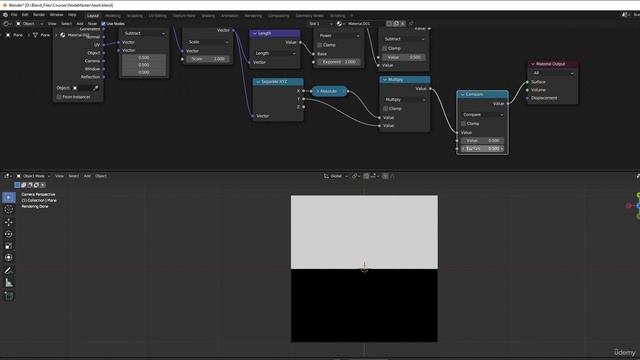Collapse the Separate XYZ node
Image resolution: width=640 pixels, height=360 pixels.
pyautogui.click(x=258, y=82)
